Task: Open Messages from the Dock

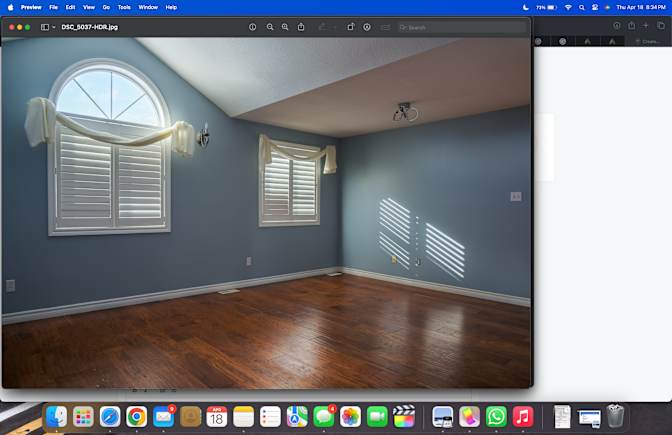Action: click(x=324, y=417)
